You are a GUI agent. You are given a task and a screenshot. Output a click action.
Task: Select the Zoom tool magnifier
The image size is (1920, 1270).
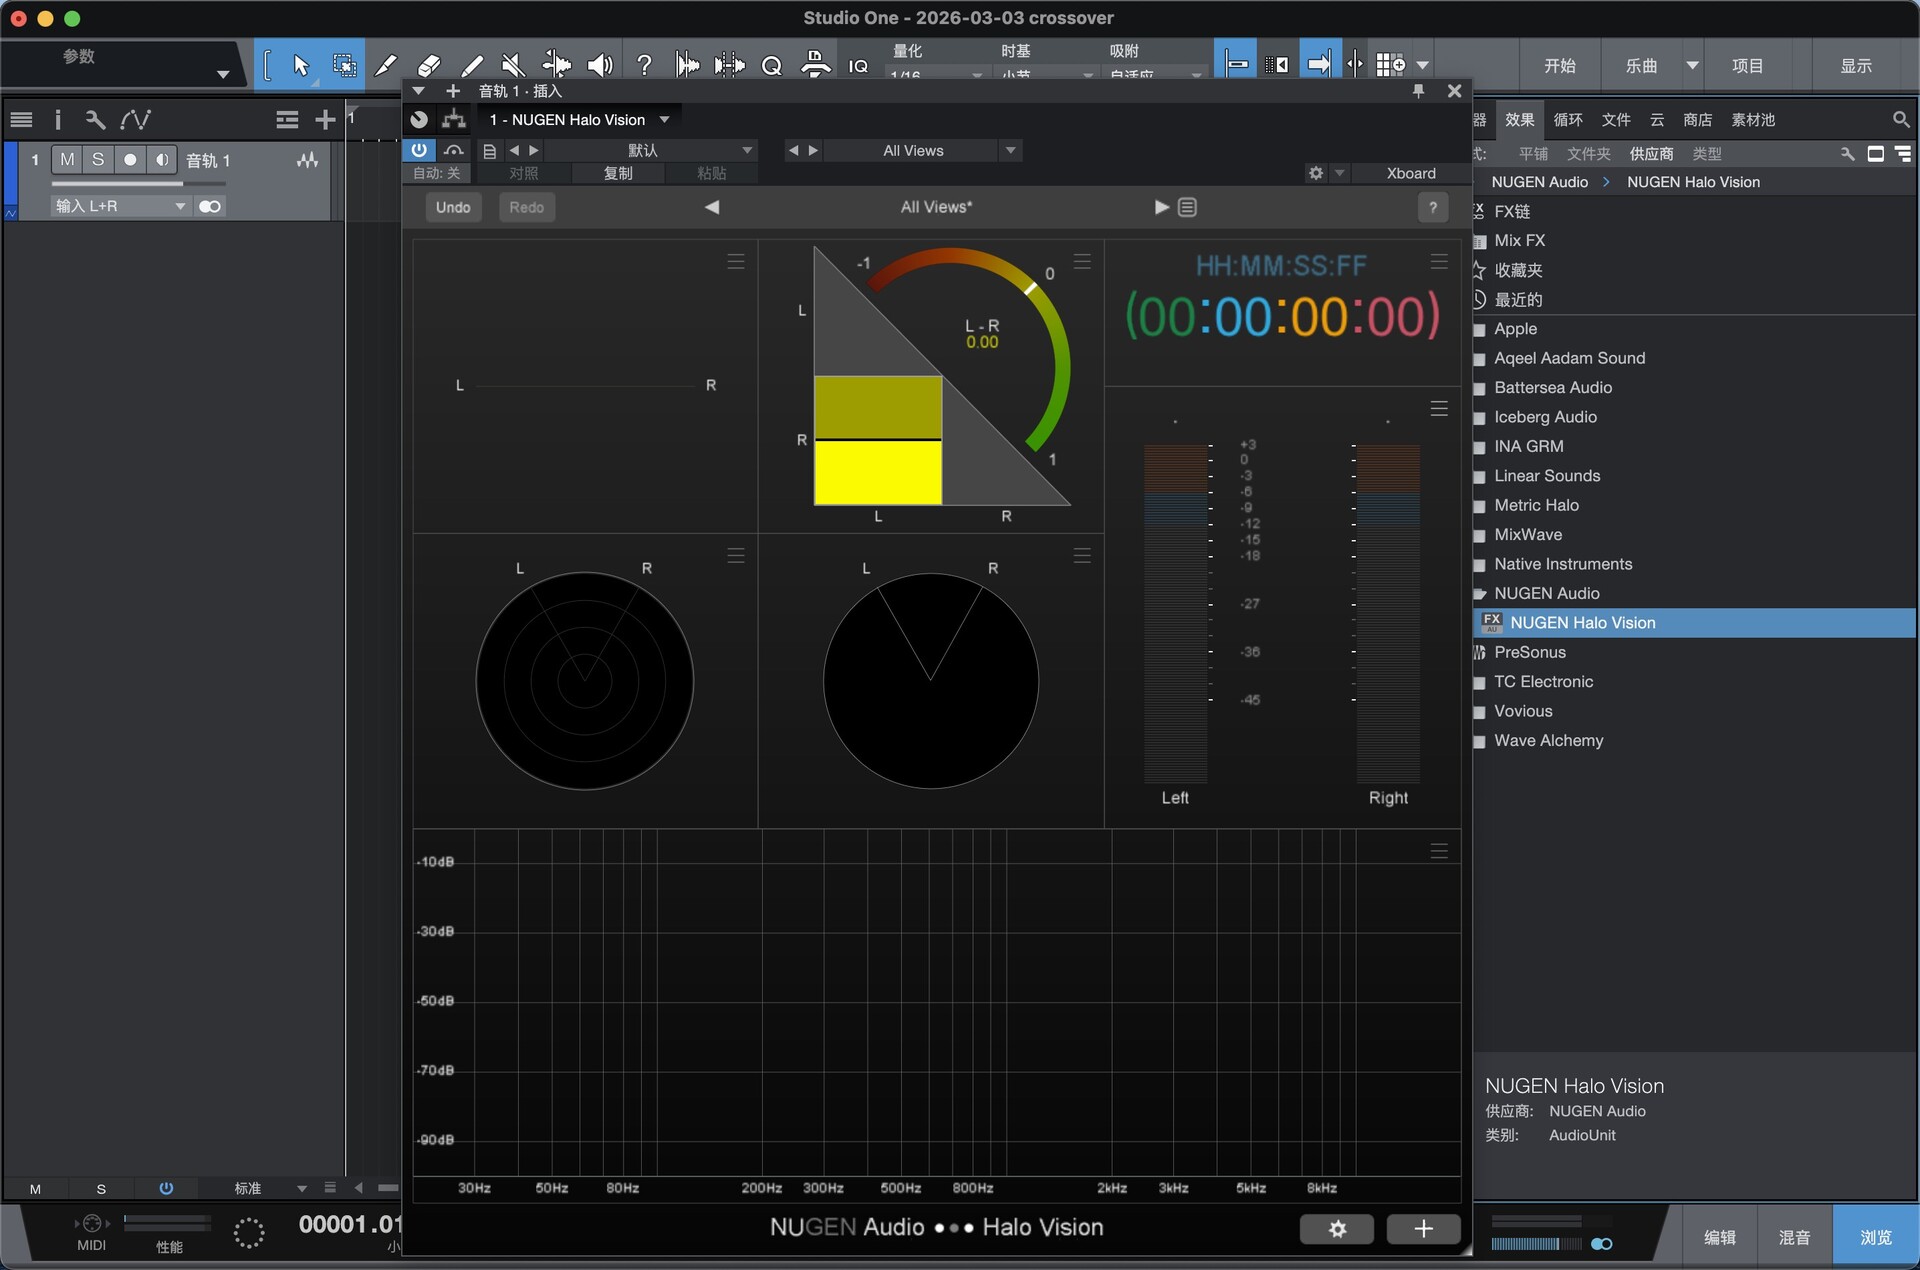(771, 65)
